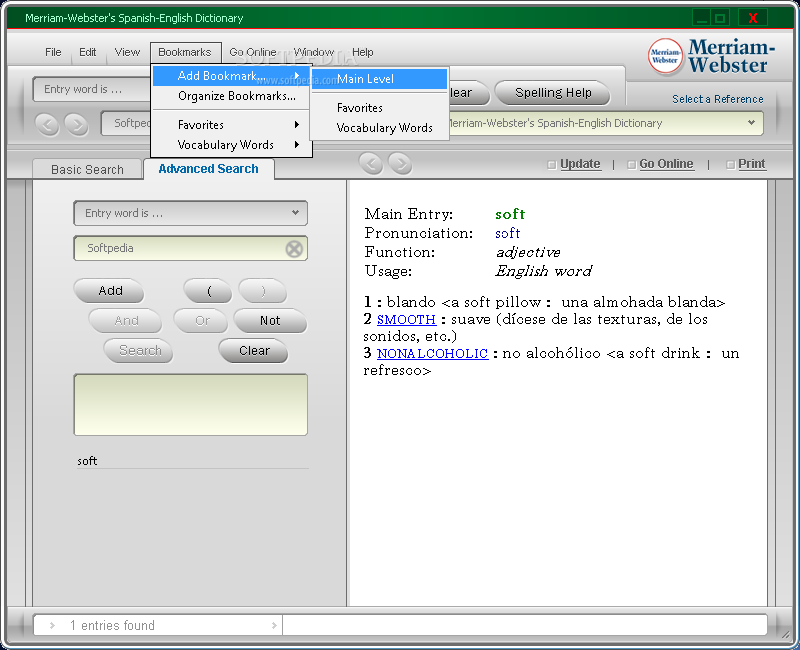Click the Merriam-Webster logo

point(711,56)
